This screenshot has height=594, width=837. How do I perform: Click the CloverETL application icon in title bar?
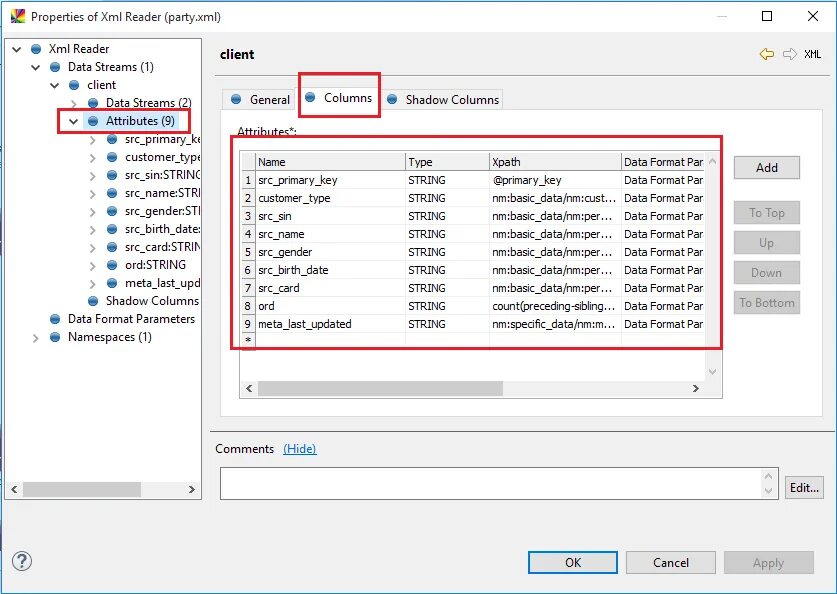pos(16,16)
